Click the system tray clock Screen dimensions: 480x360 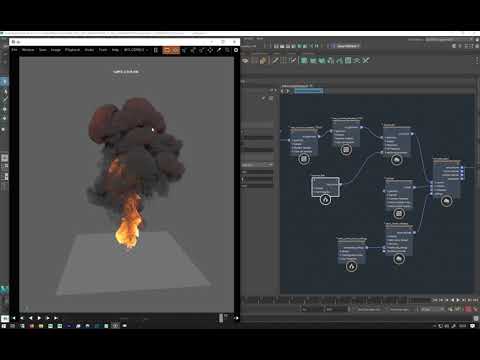click(463, 326)
